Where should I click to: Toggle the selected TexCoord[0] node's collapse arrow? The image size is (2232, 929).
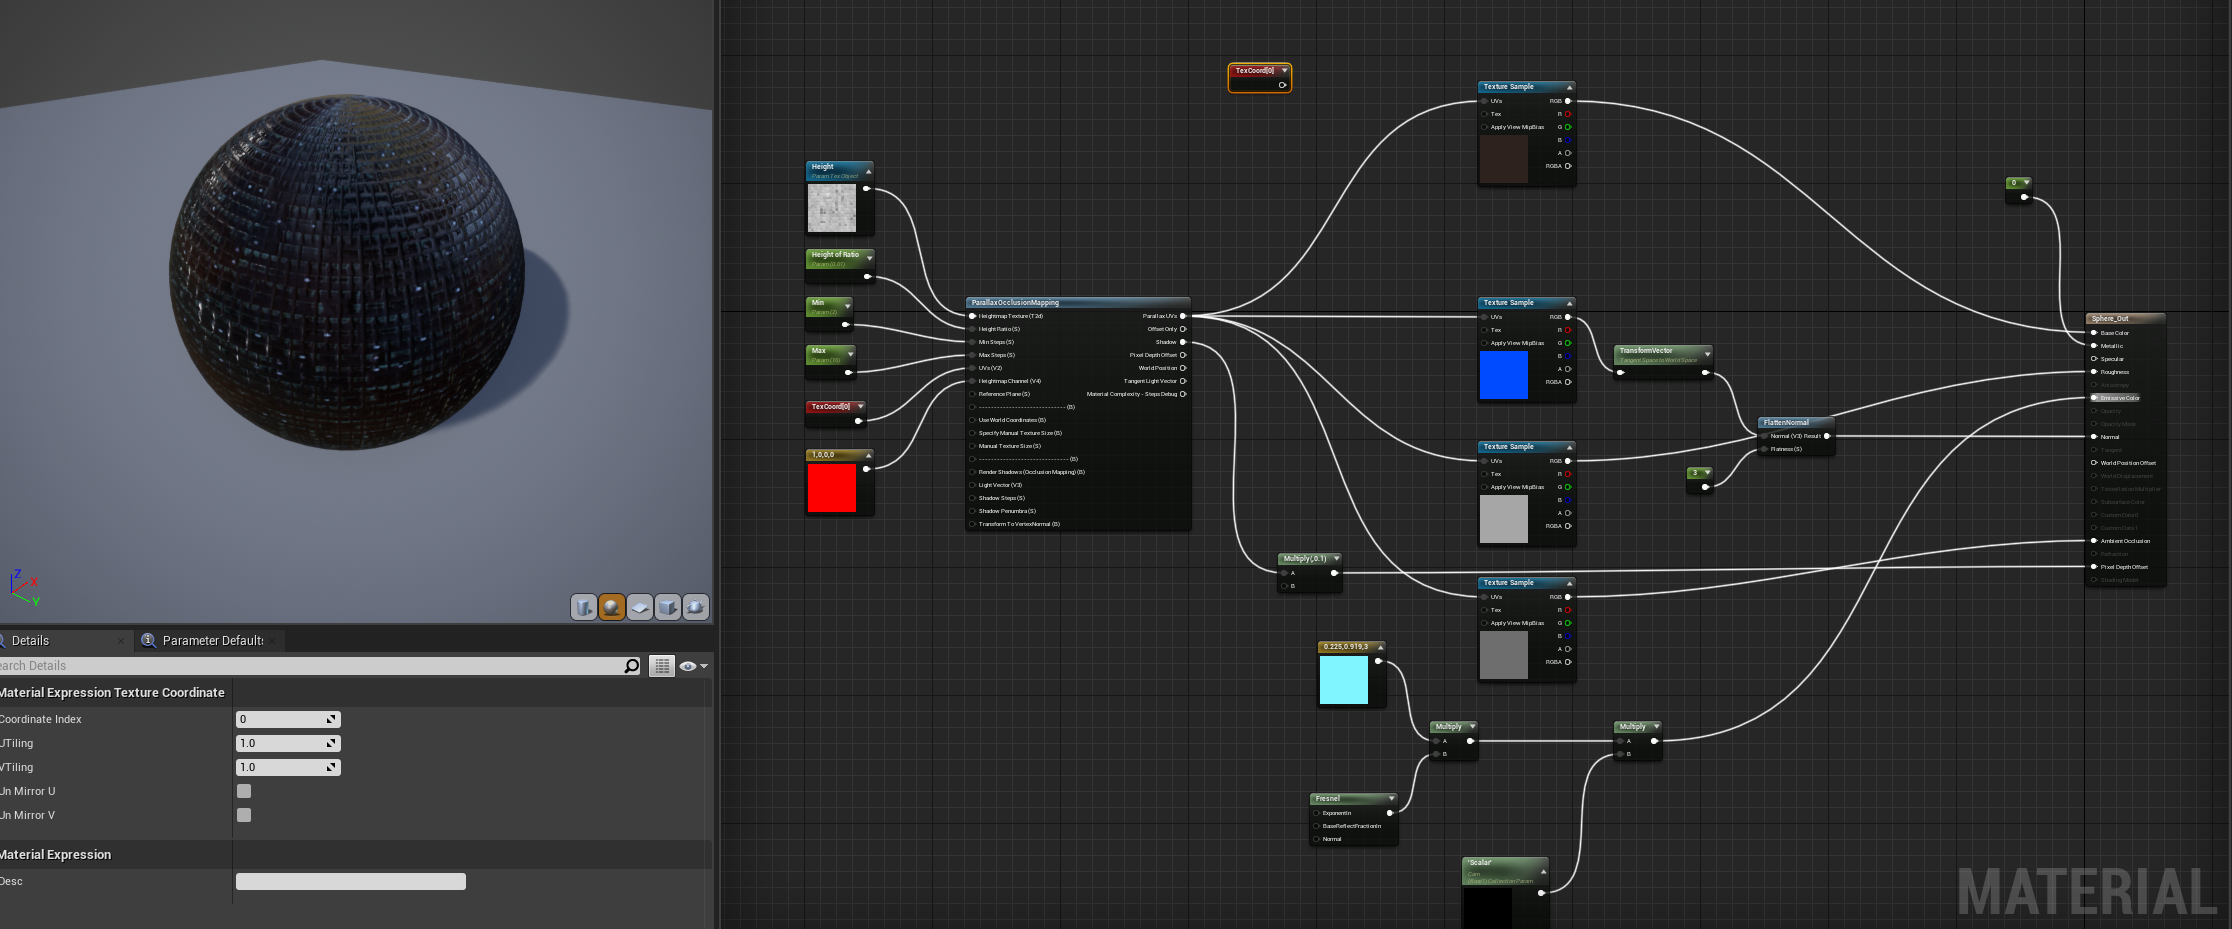(x=1285, y=70)
